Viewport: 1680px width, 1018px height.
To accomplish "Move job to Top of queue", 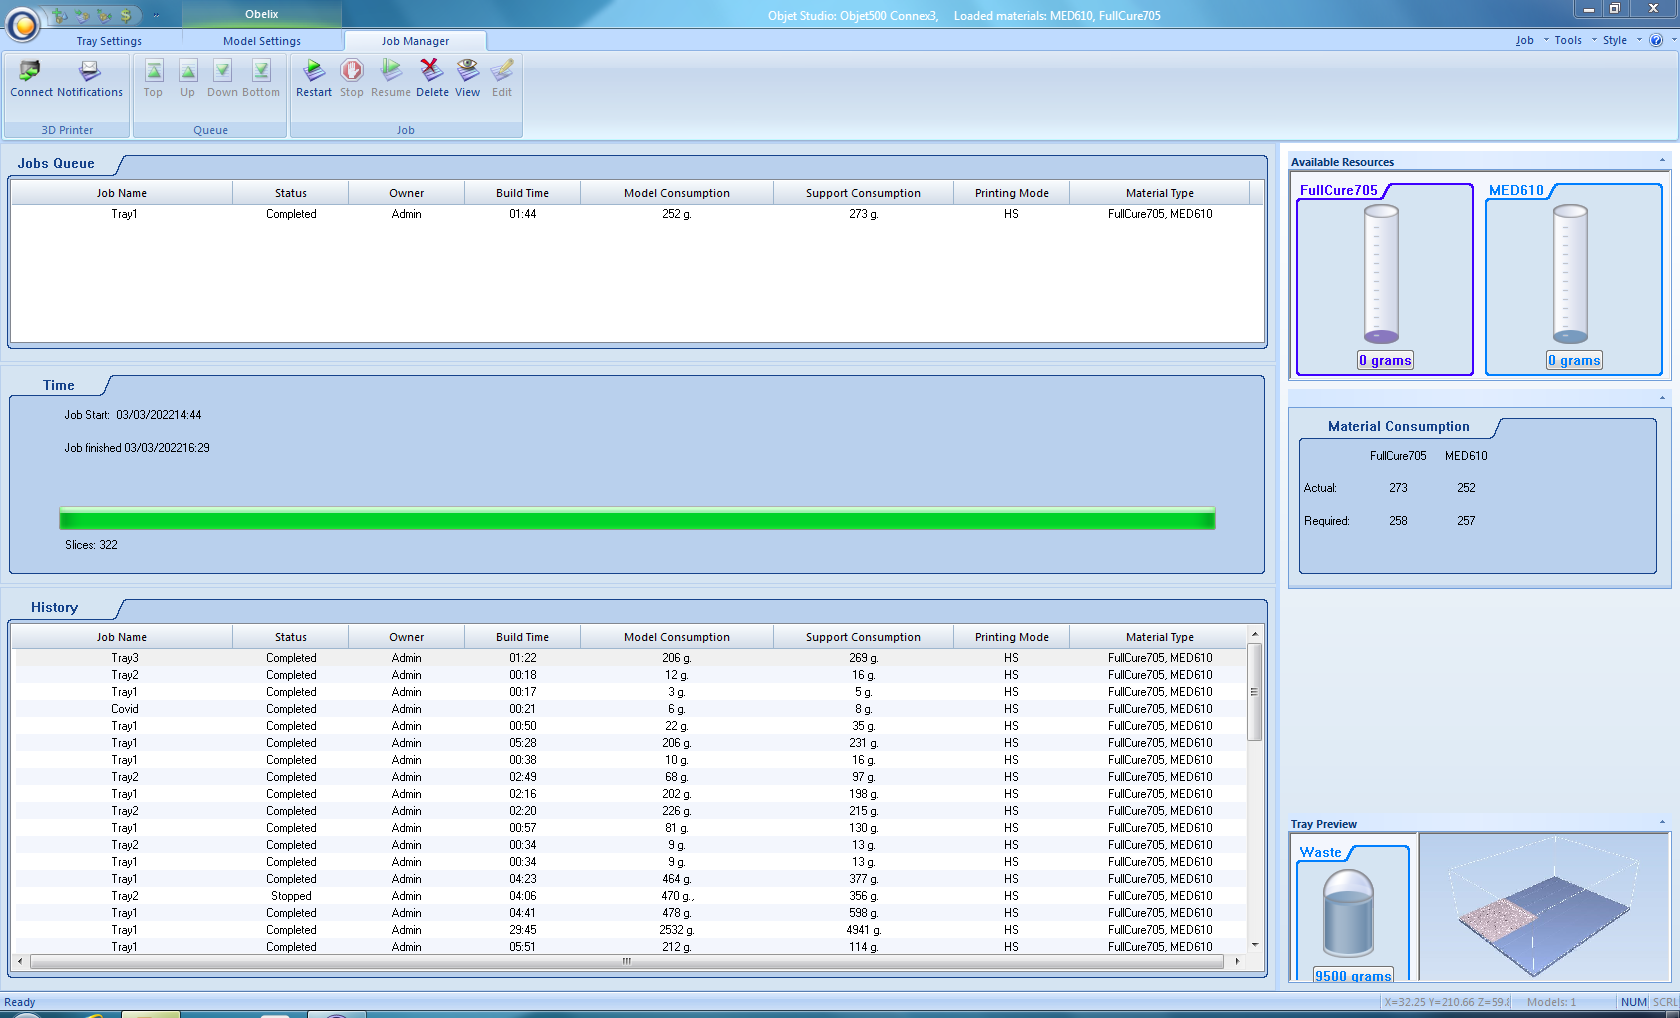I will click(x=153, y=78).
